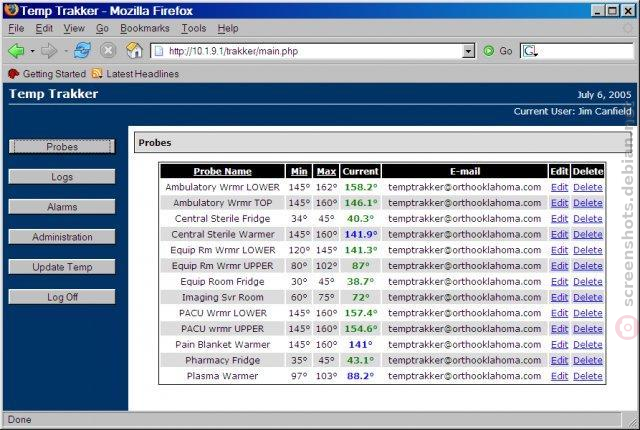Viewport: 640px width, 430px height.
Task: Click the Stop loading icon
Action: tap(108, 51)
